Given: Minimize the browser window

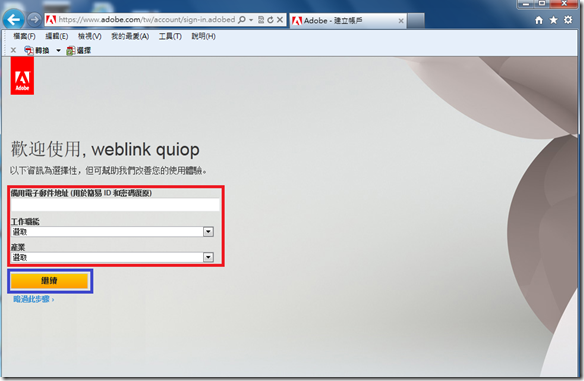Looking at the screenshot, I should [x=526, y=4].
